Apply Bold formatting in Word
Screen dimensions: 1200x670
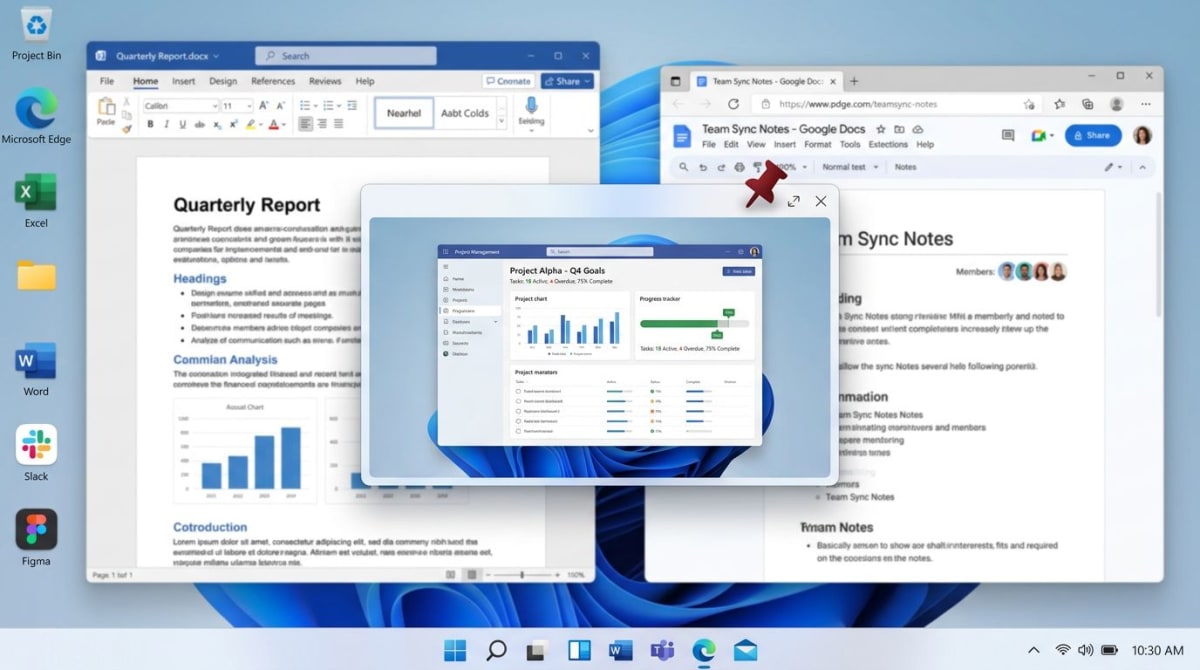150,124
